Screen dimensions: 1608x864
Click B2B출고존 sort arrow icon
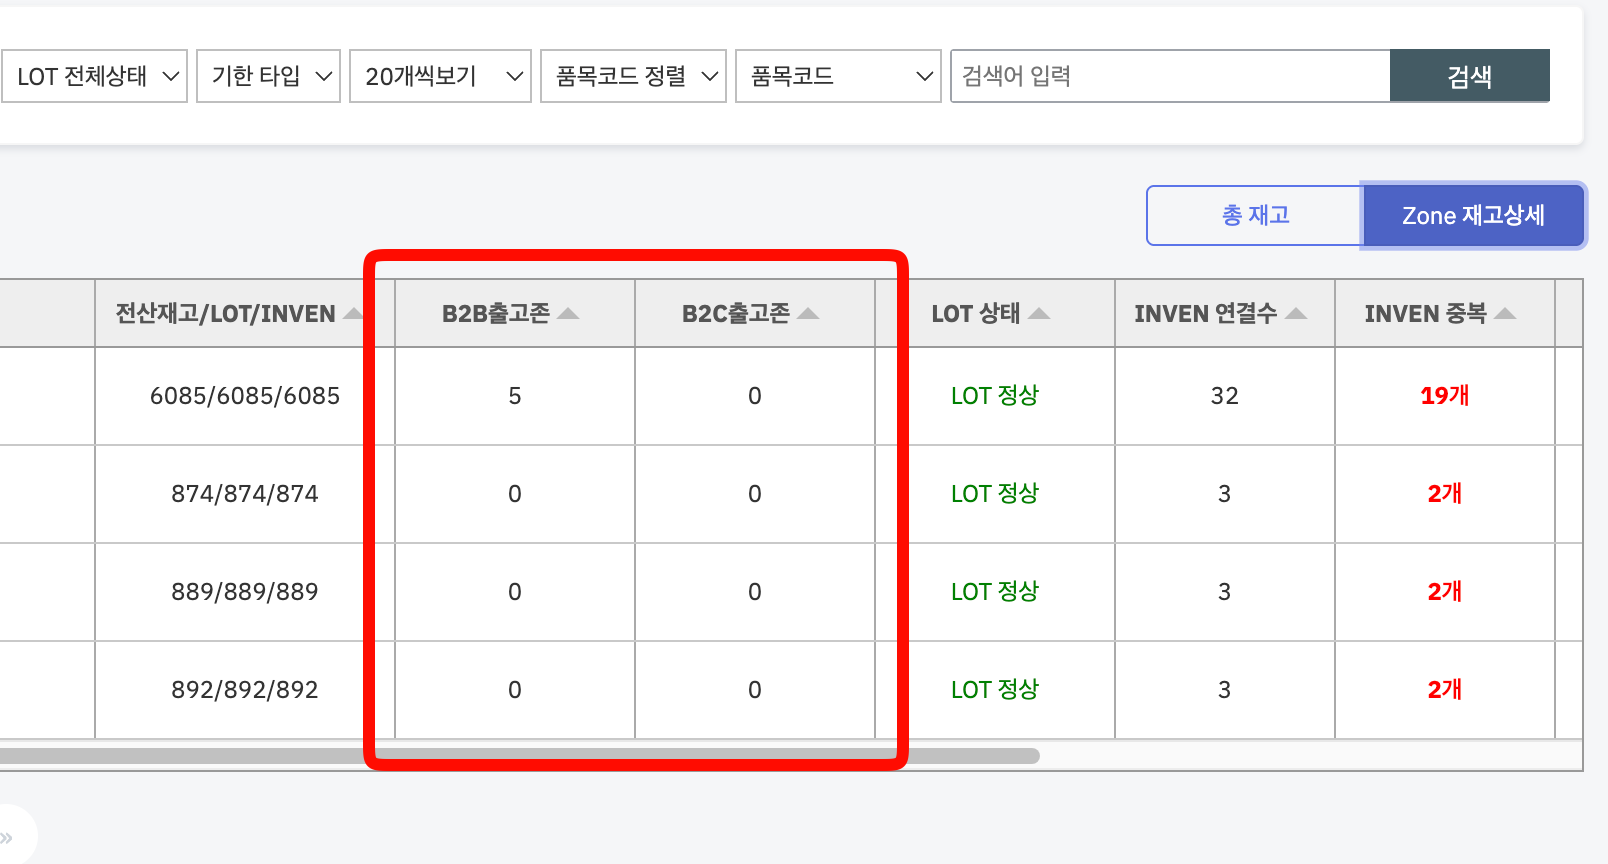[x=568, y=314]
